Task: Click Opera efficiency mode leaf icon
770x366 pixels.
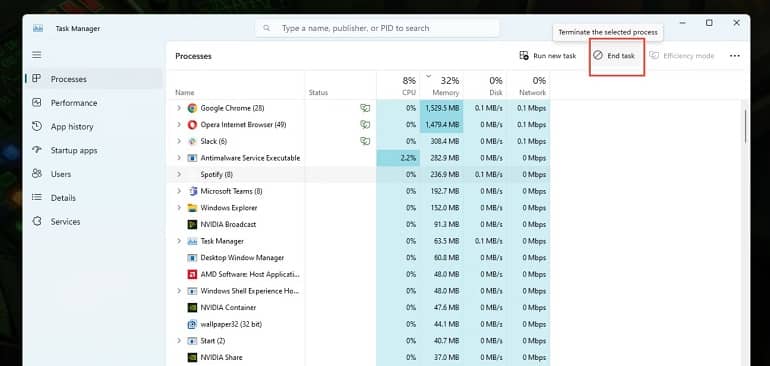Action: 364,125
